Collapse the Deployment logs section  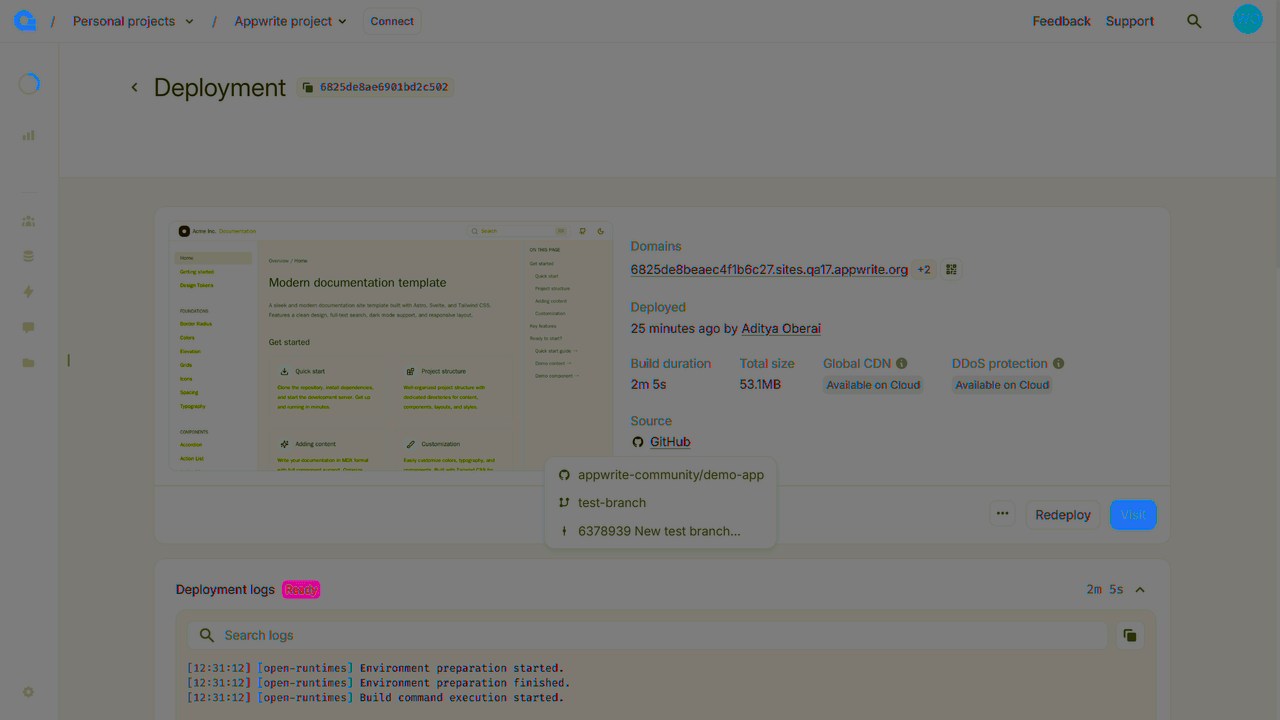coord(1140,589)
